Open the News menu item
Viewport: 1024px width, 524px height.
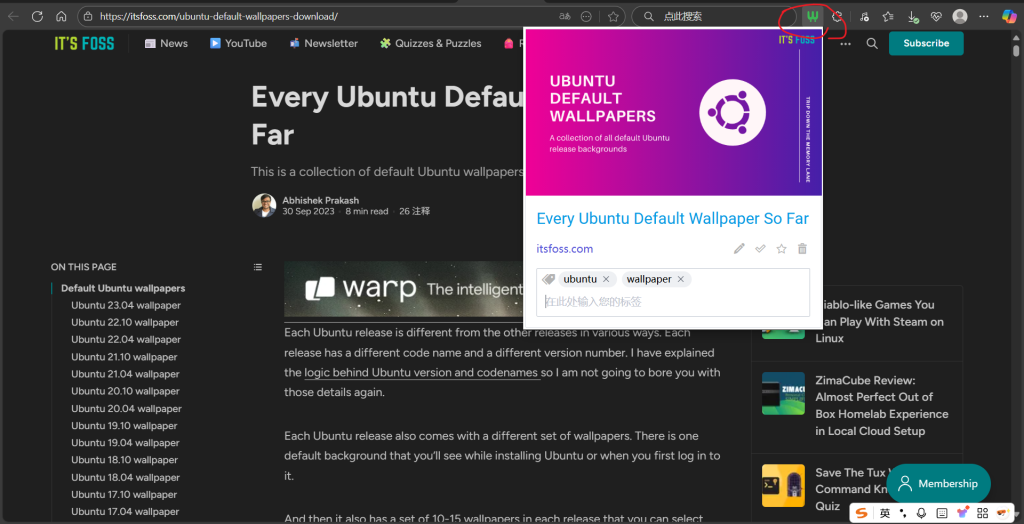(x=166, y=43)
